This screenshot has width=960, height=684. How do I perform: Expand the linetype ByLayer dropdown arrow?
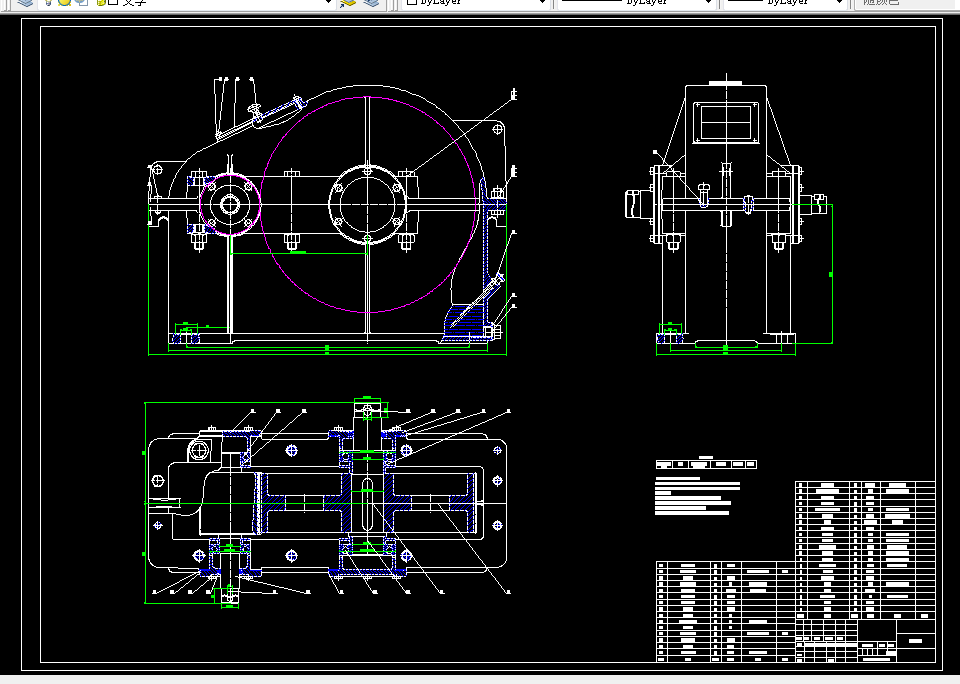click(708, 2)
